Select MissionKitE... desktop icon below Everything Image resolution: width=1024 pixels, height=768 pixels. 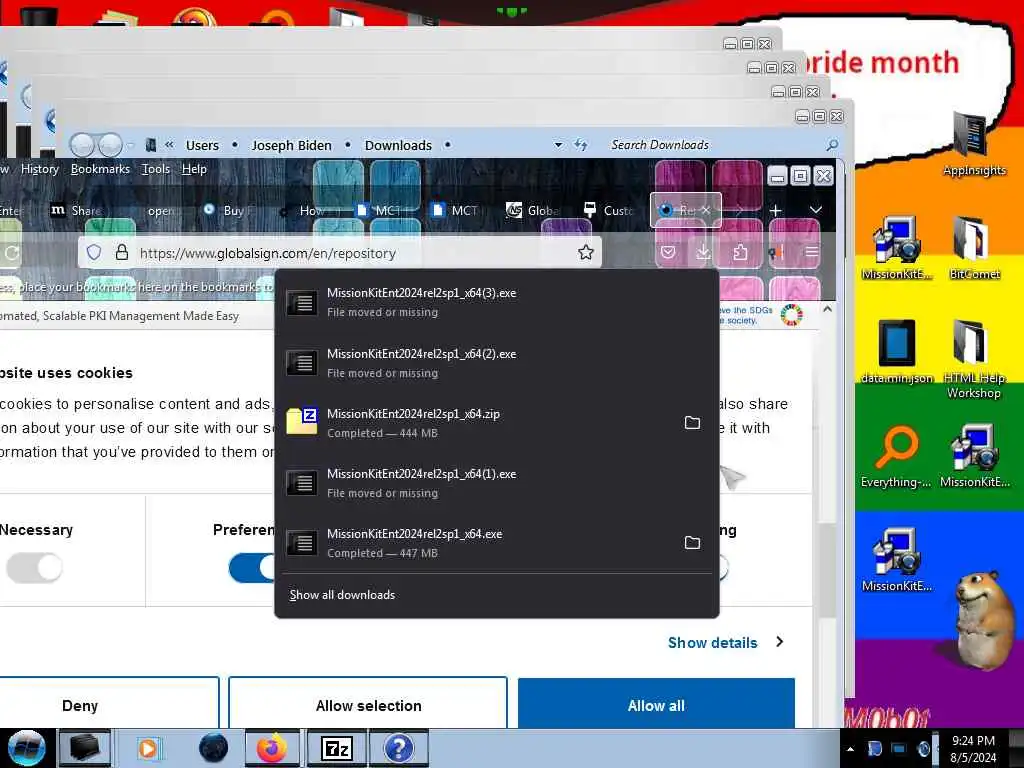click(x=897, y=560)
